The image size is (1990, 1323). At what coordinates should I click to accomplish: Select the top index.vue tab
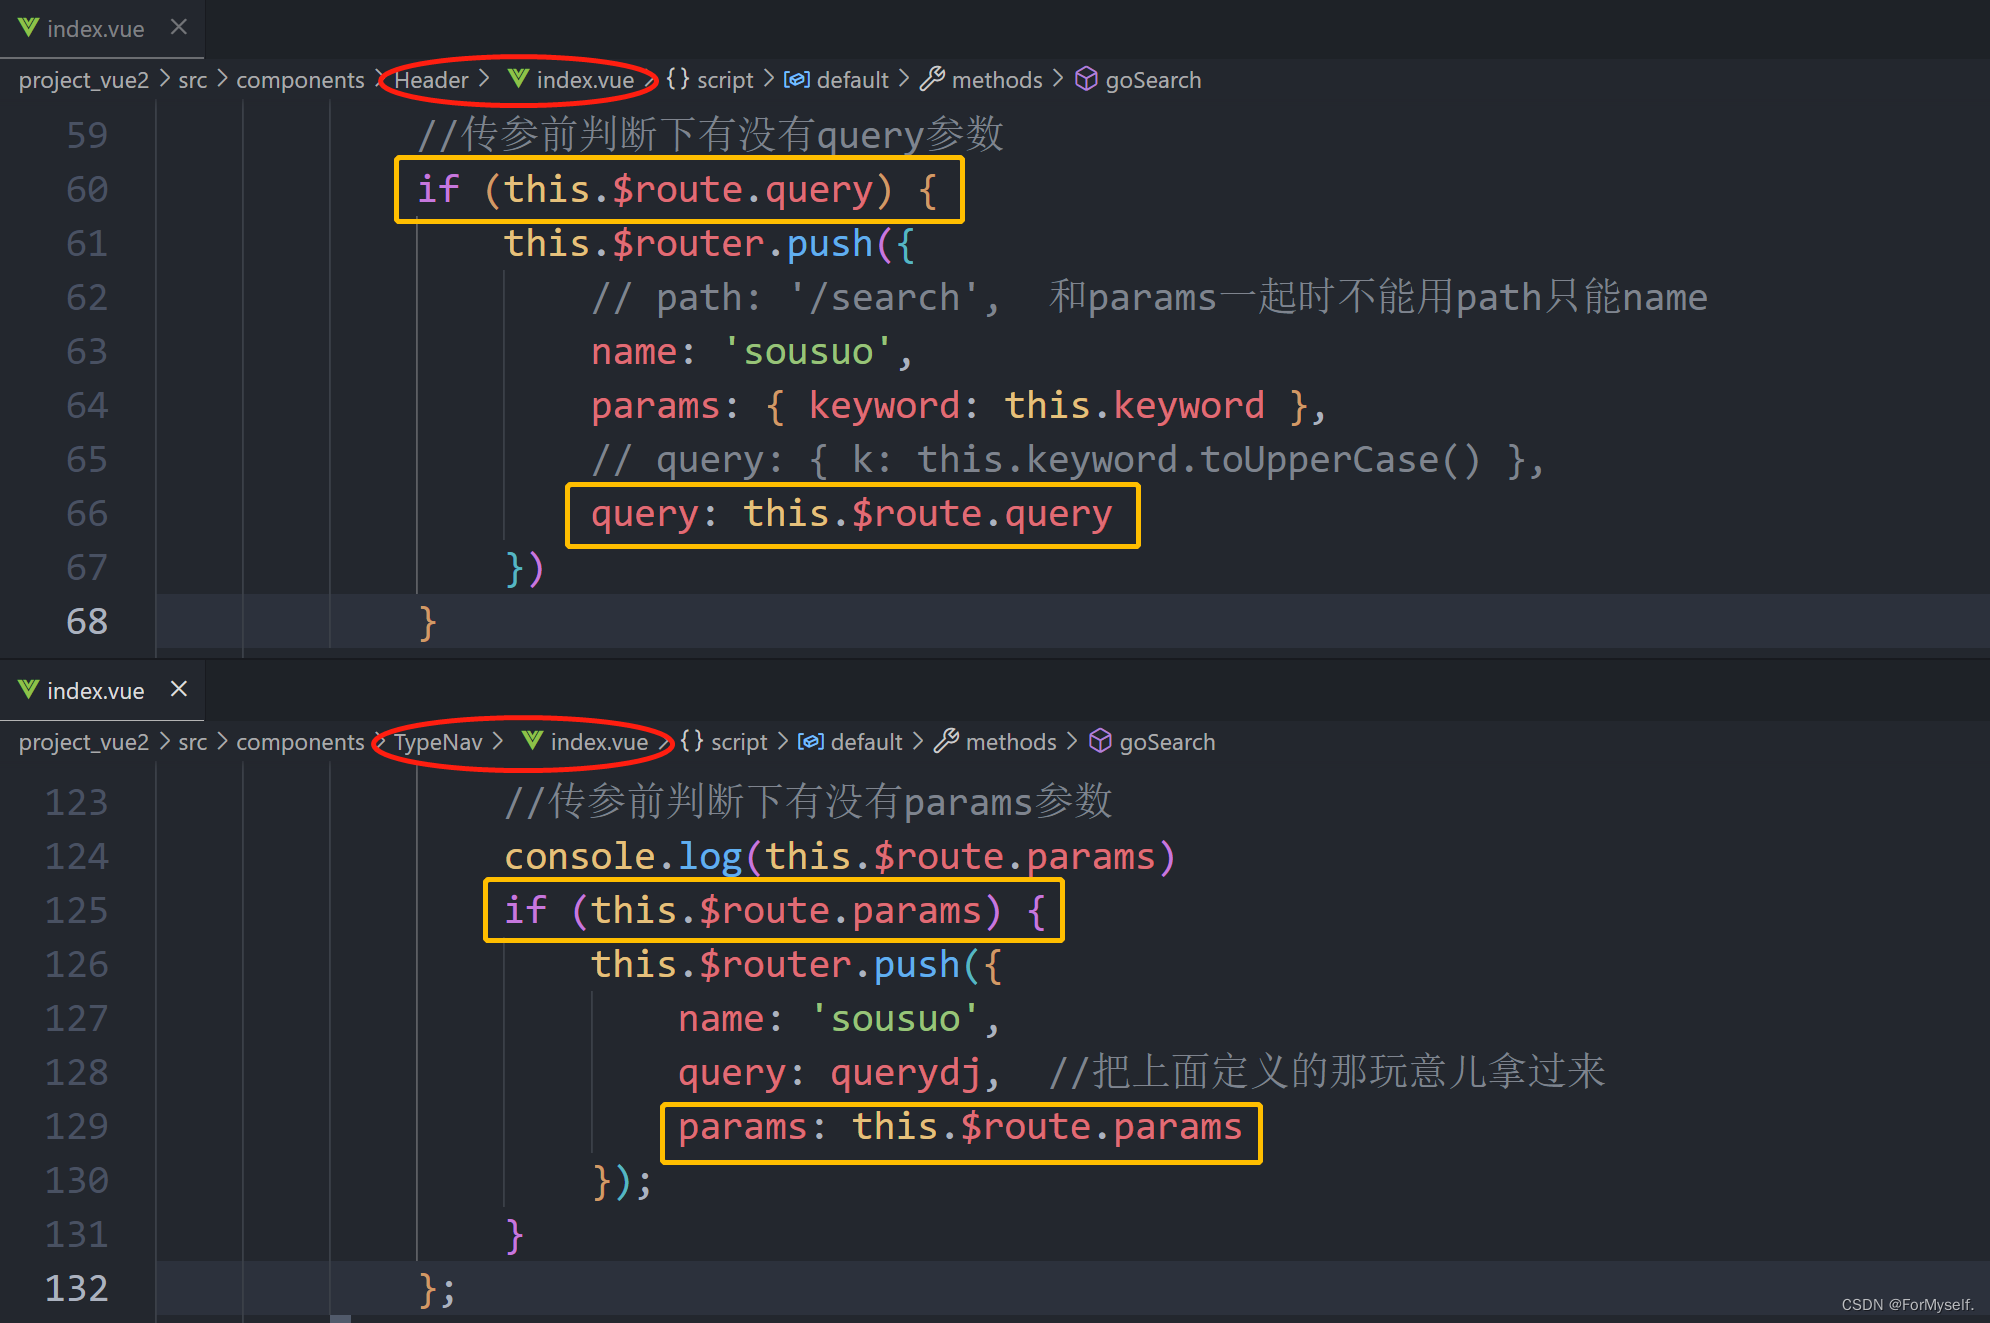(x=101, y=29)
